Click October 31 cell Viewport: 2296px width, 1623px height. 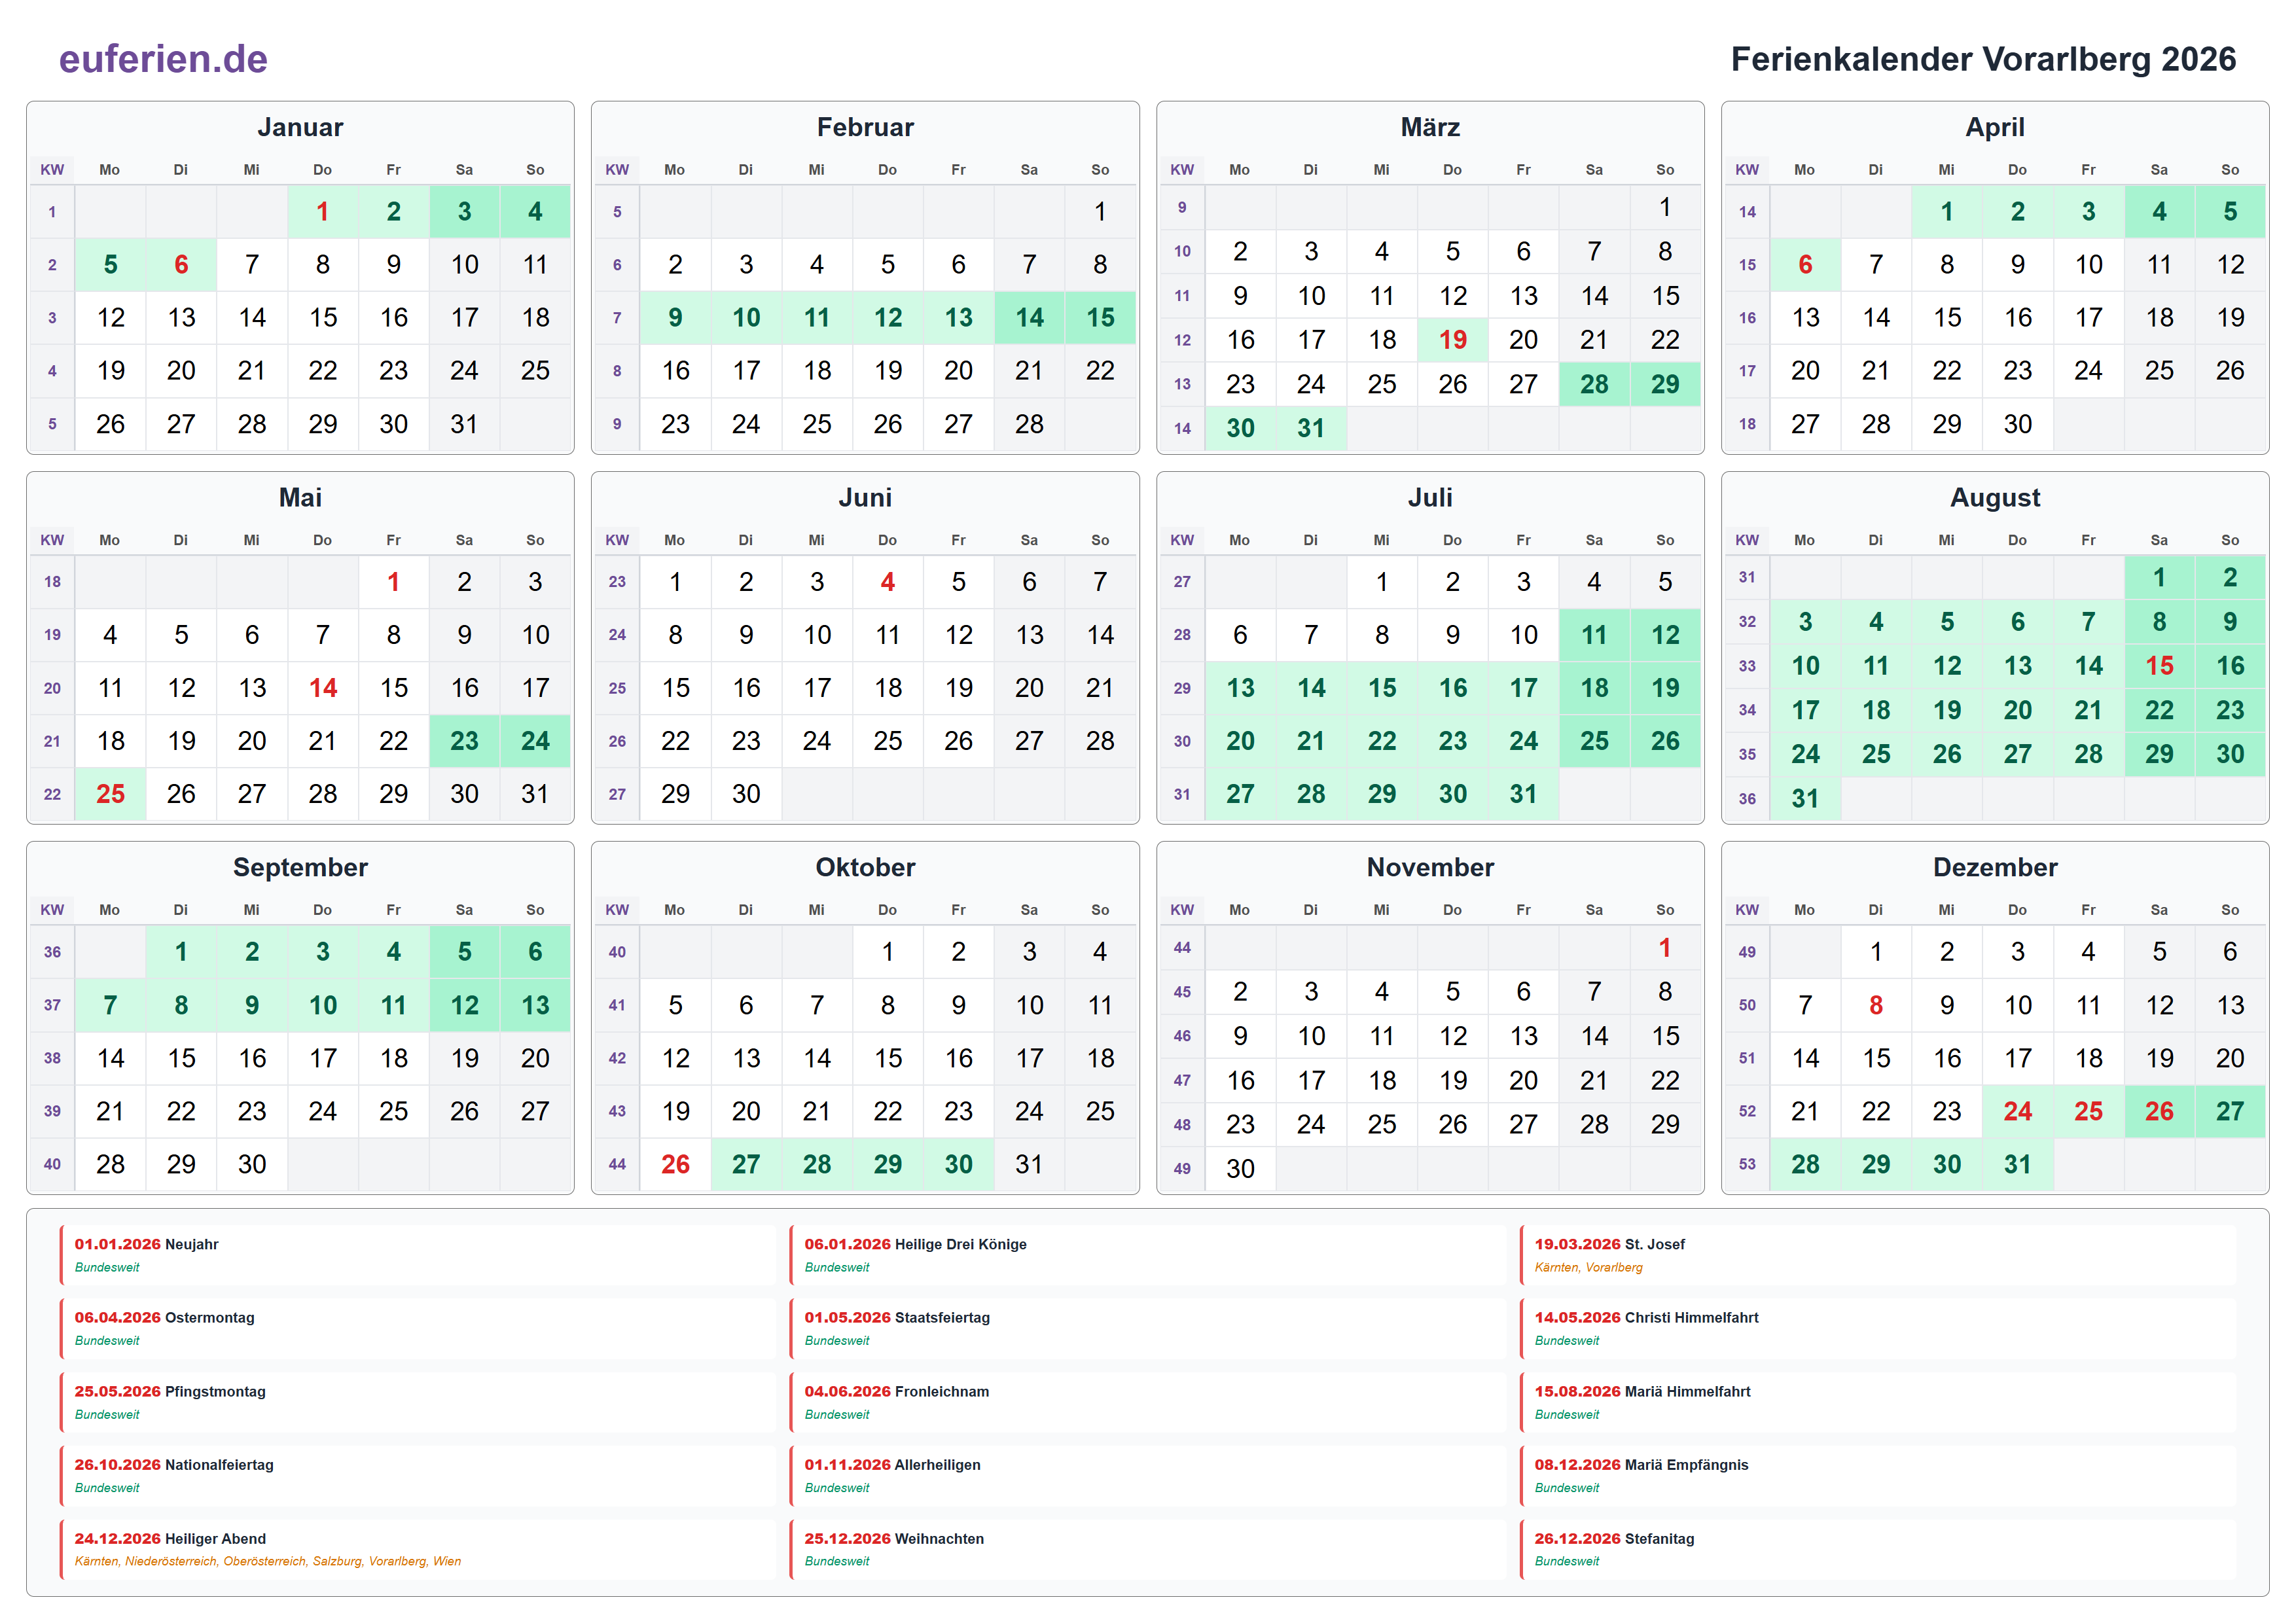click(1029, 1164)
